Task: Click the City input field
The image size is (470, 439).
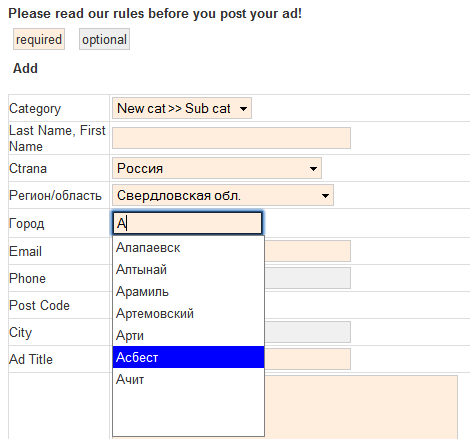Action: 307,332
